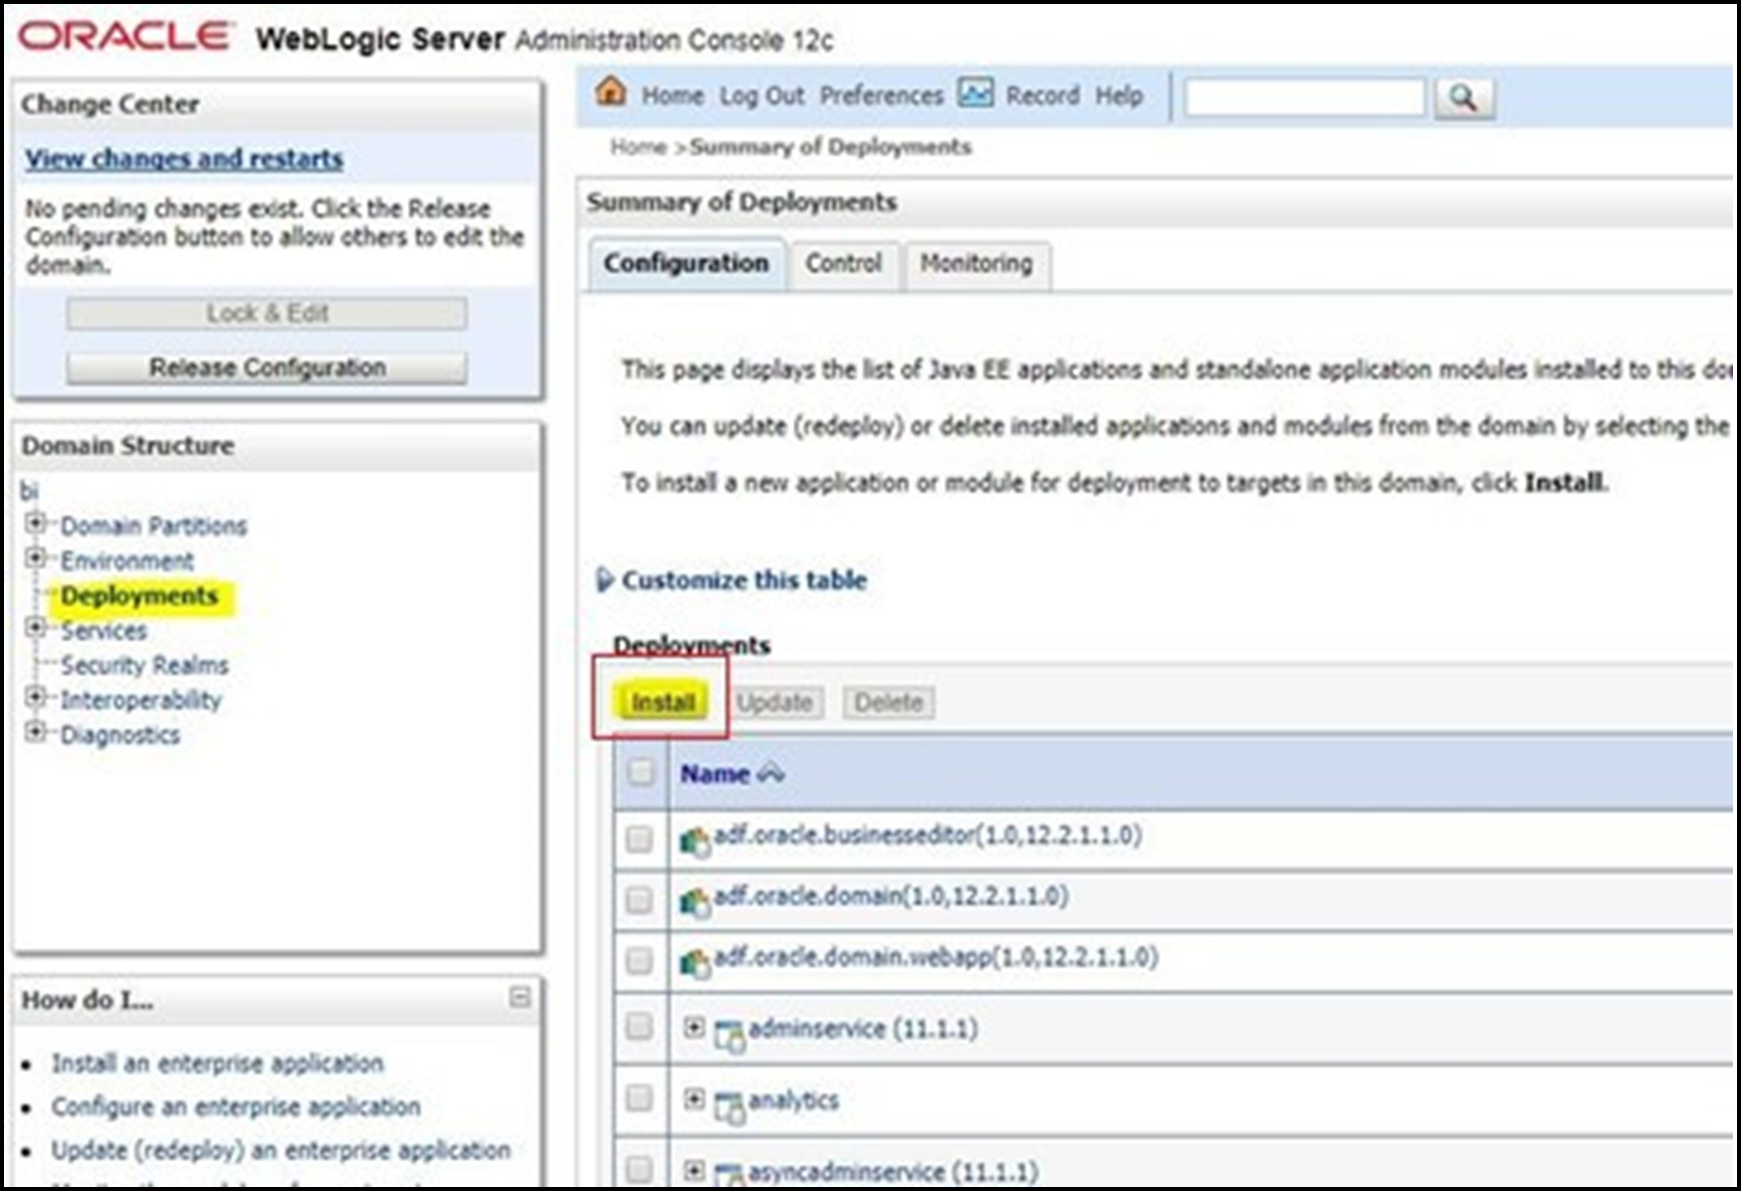Check the analytics row checkbox

coord(639,1098)
